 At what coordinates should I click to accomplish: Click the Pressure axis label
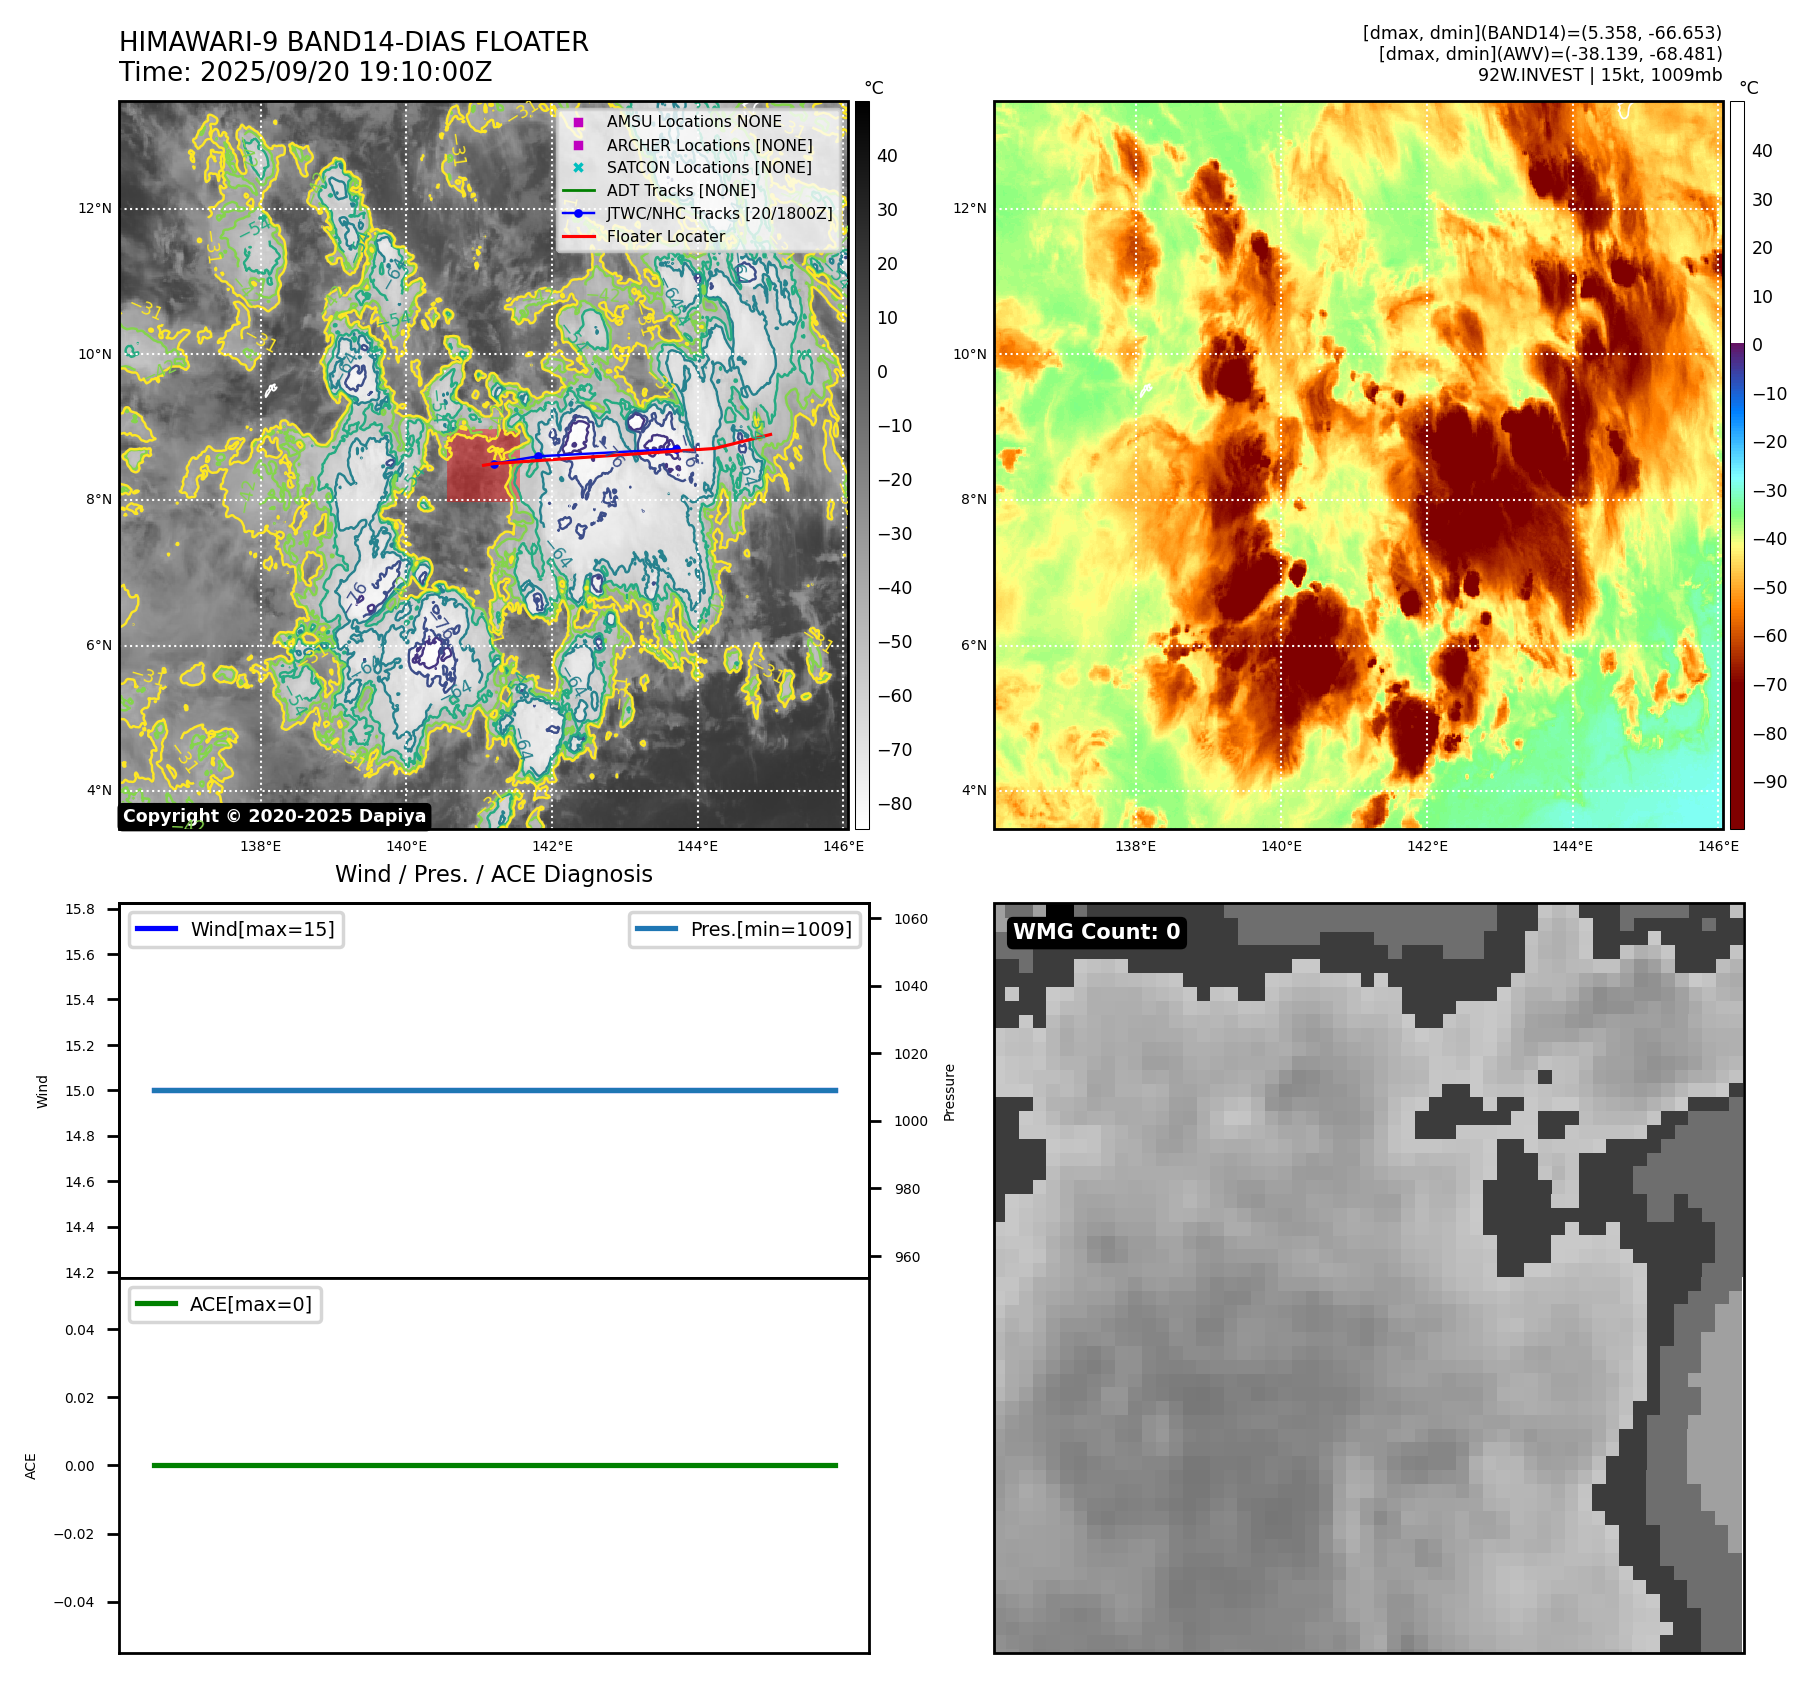tap(950, 1092)
